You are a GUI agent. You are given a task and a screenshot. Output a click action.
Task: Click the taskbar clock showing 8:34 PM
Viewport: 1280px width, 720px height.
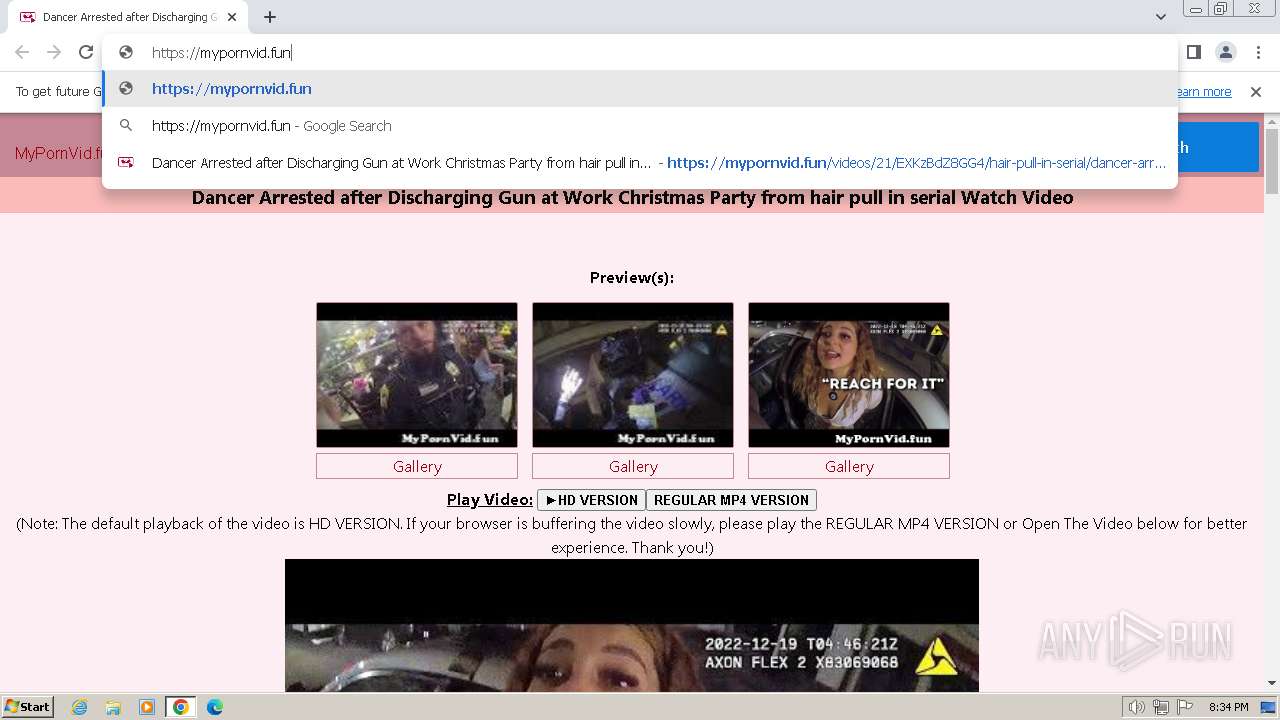[1228, 707]
